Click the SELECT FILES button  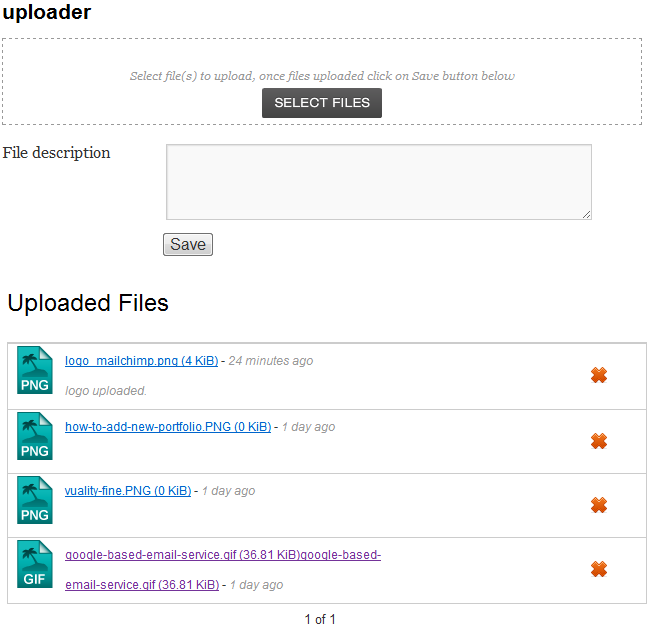pyautogui.click(x=322, y=103)
